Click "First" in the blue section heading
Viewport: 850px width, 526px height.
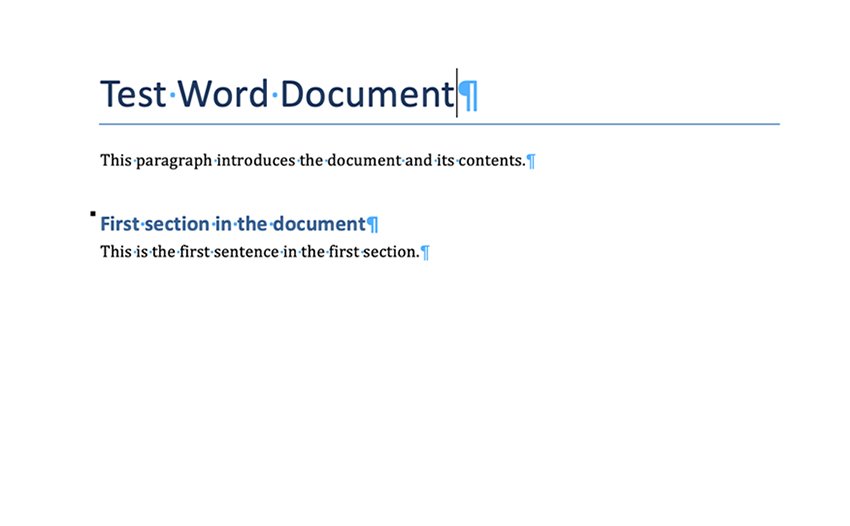click(119, 224)
